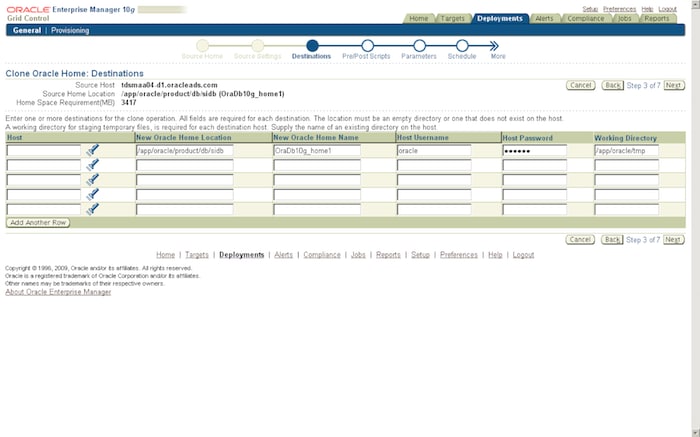Focus the first row Host field
Viewport: 700px width, 437px height.
pyautogui.click(x=44, y=150)
